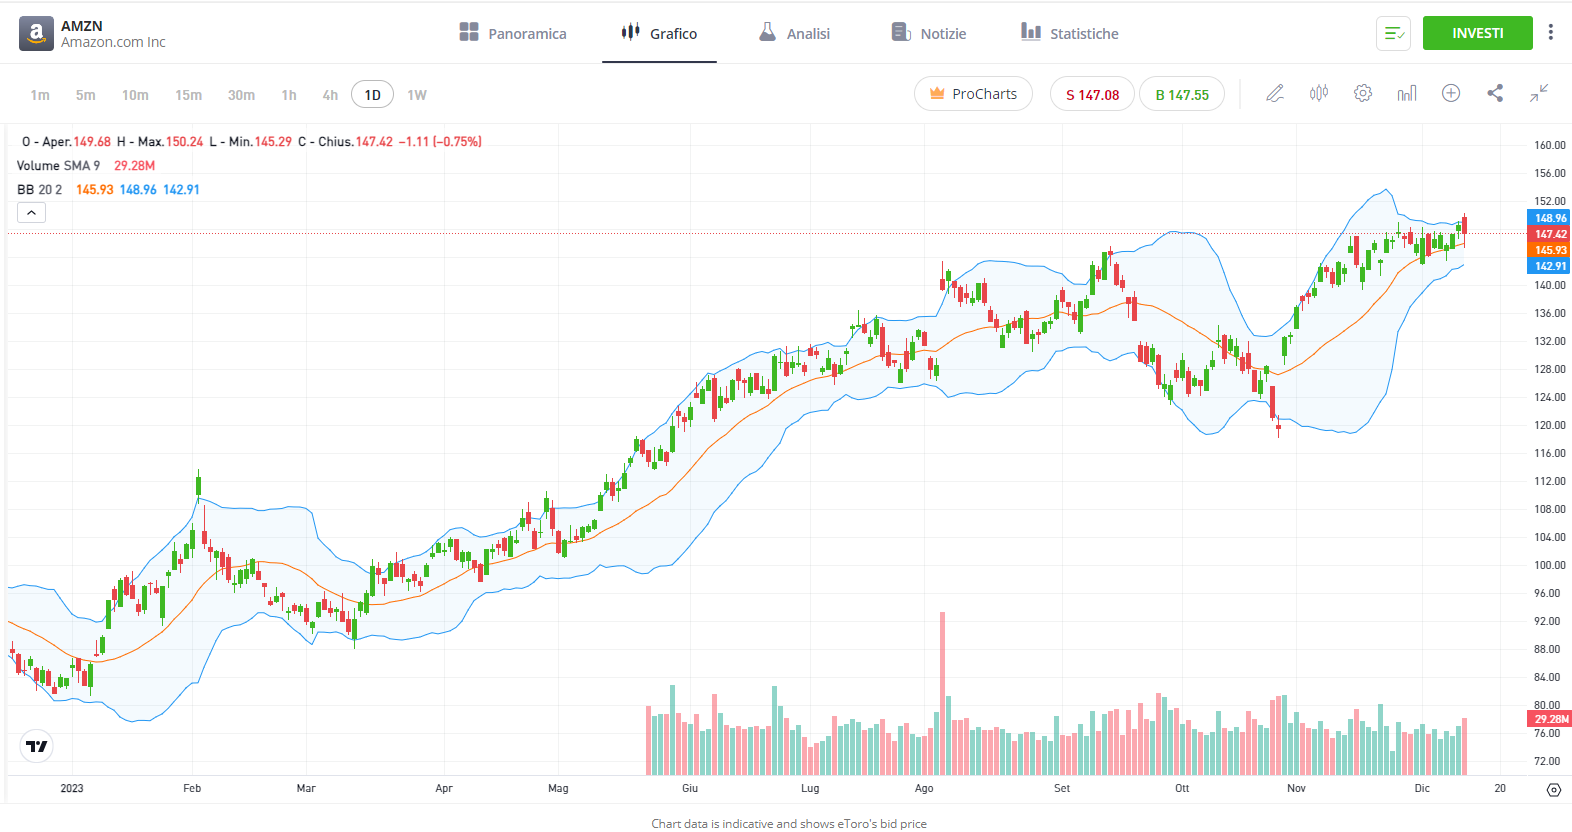
Task: Select the Grafico tab
Action: 659,33
